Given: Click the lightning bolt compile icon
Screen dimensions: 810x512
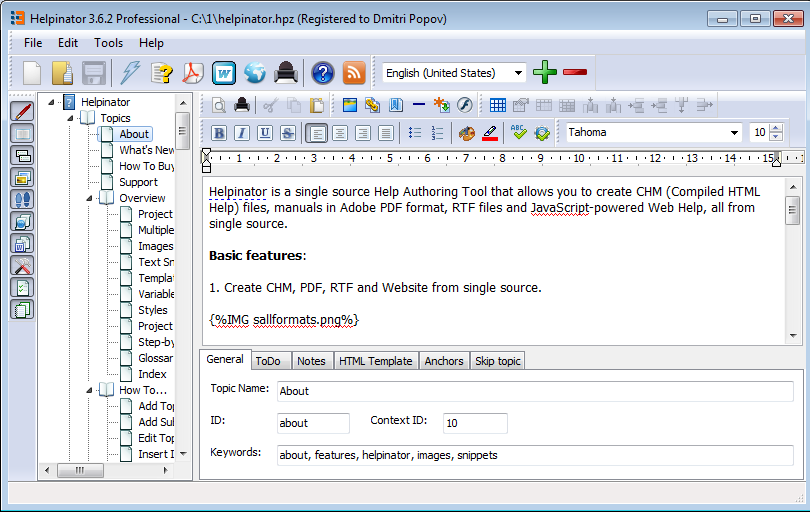Looking at the screenshot, I should (130, 73).
